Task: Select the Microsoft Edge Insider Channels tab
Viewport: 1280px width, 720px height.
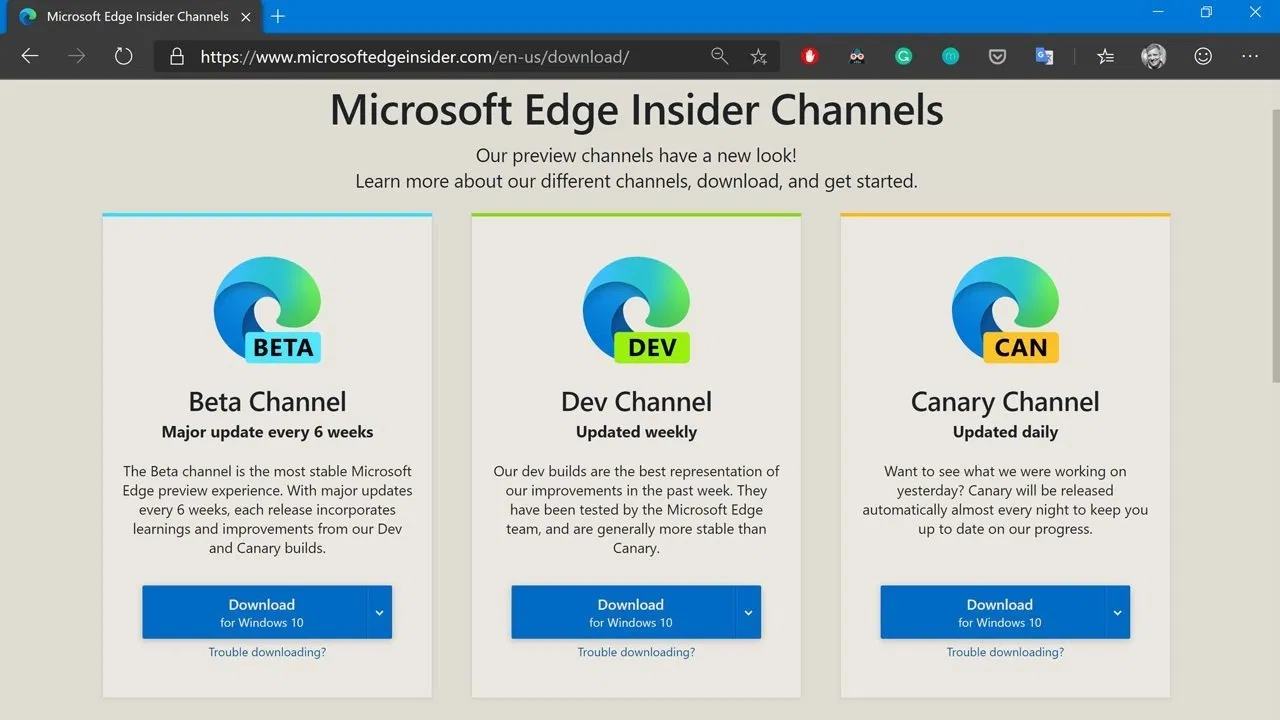Action: click(x=137, y=16)
